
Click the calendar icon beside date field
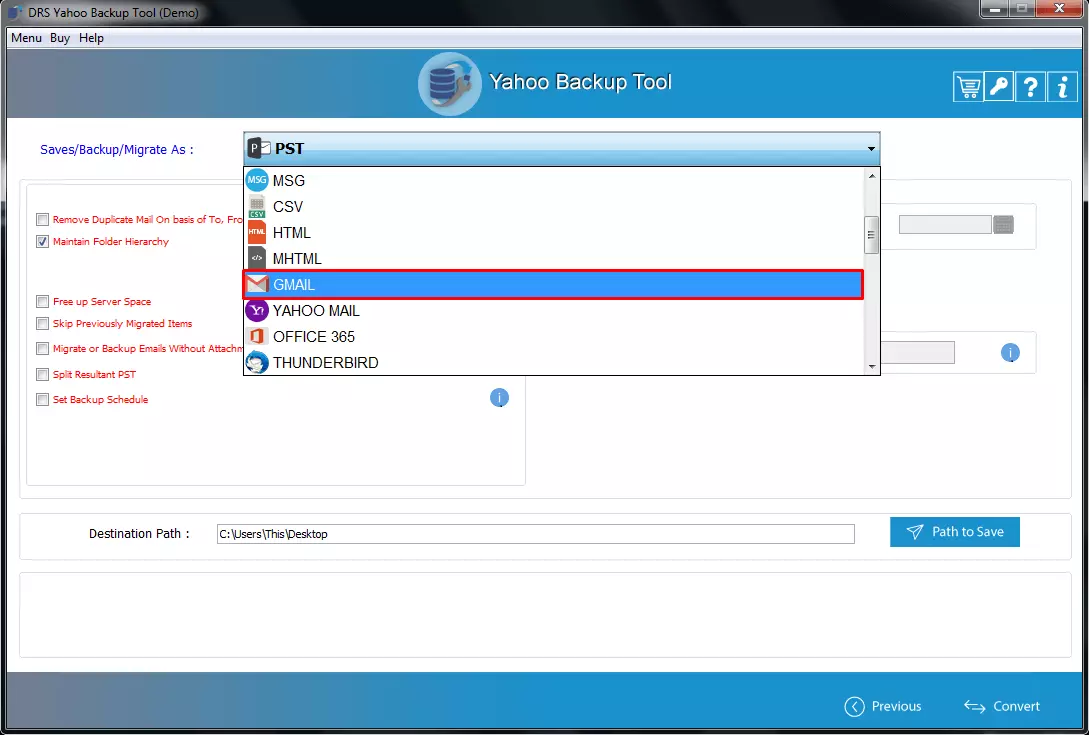pyautogui.click(x=1004, y=225)
